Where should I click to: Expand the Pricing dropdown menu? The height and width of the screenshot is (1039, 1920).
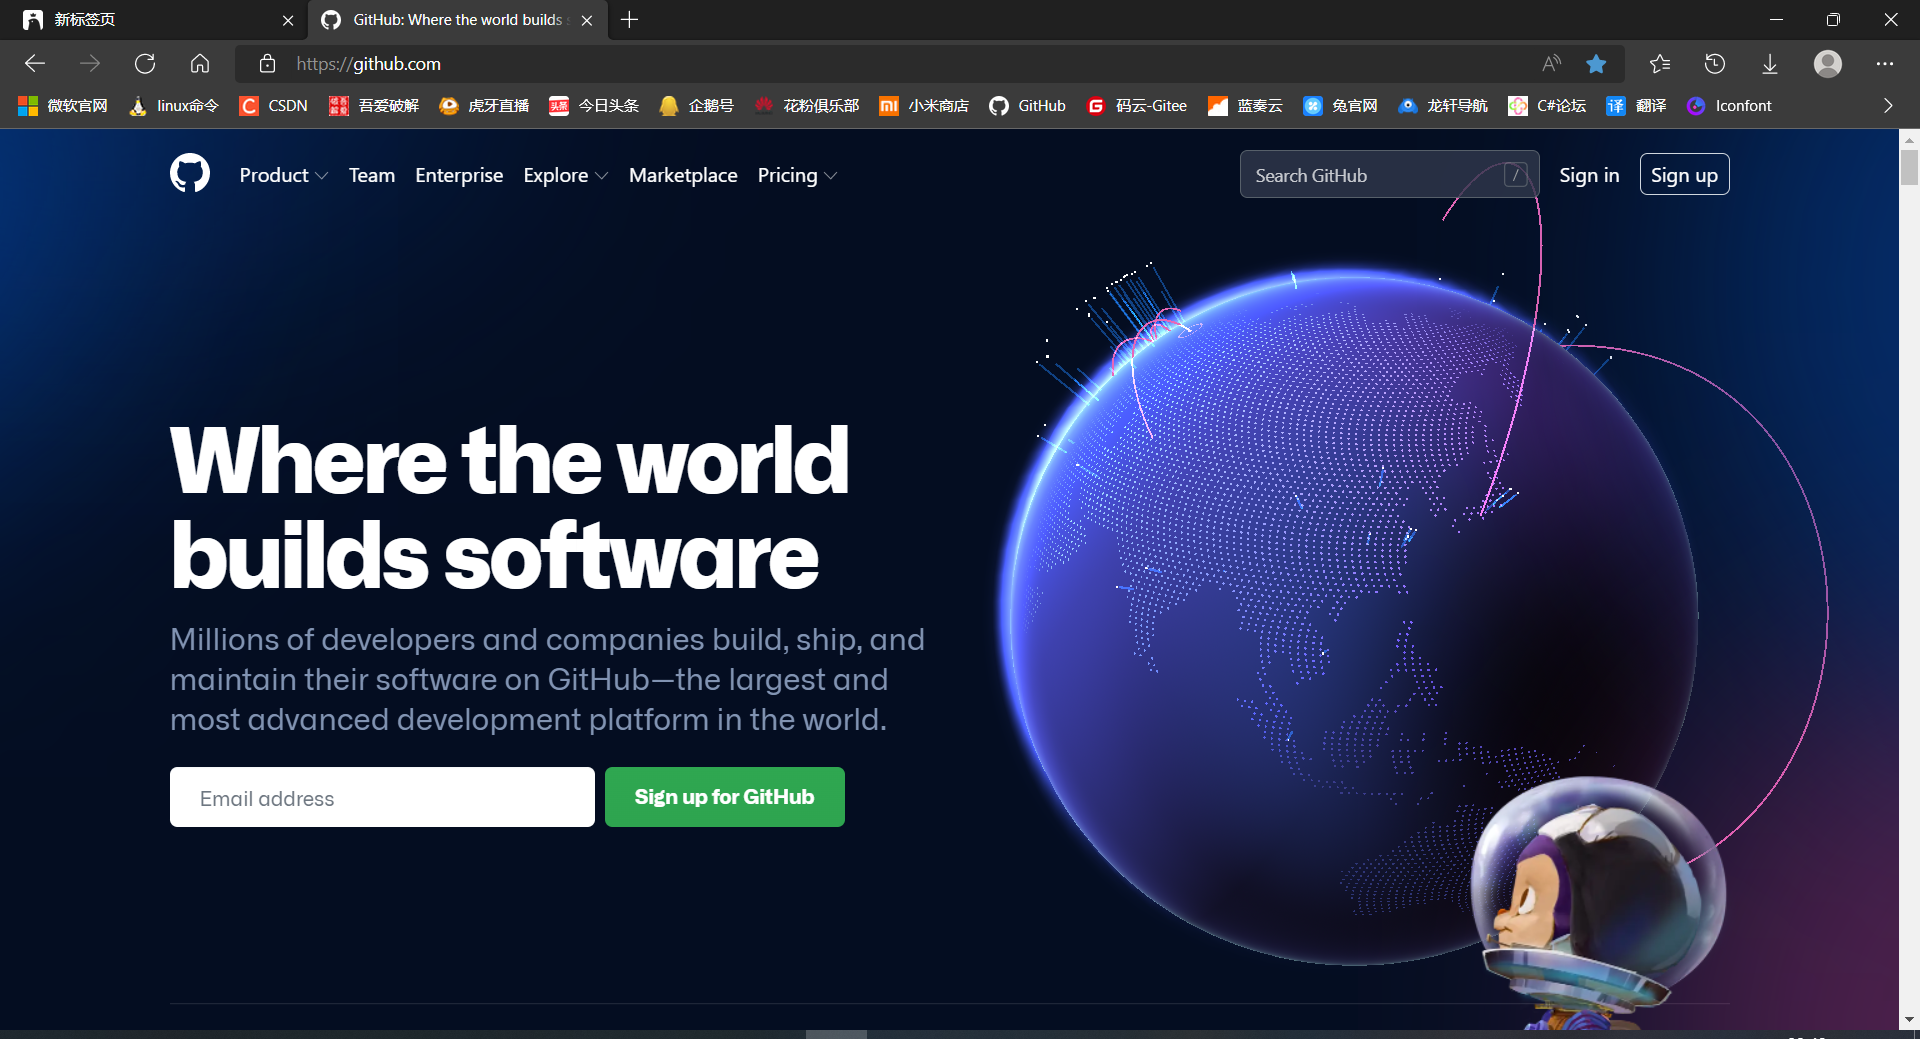tap(797, 175)
